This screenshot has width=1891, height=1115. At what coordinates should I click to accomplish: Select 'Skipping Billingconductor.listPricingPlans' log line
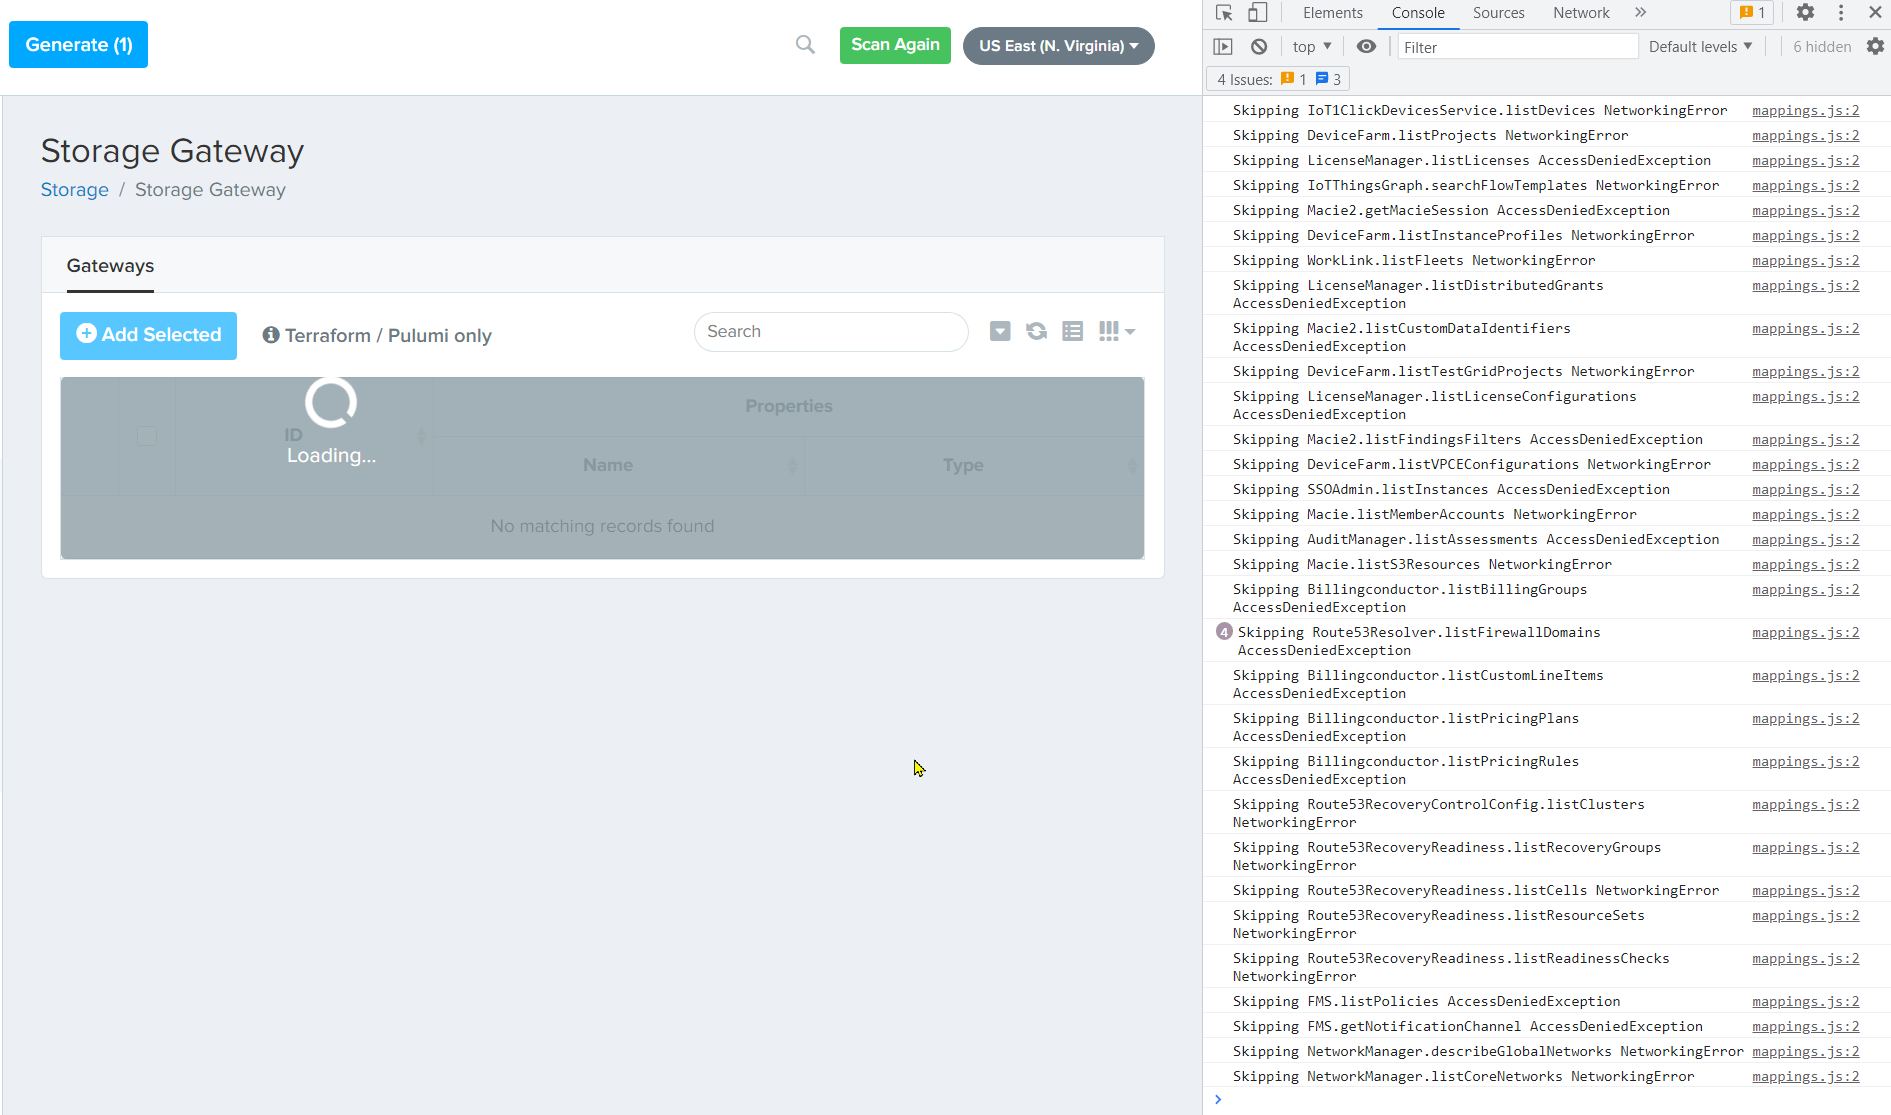click(x=1406, y=727)
